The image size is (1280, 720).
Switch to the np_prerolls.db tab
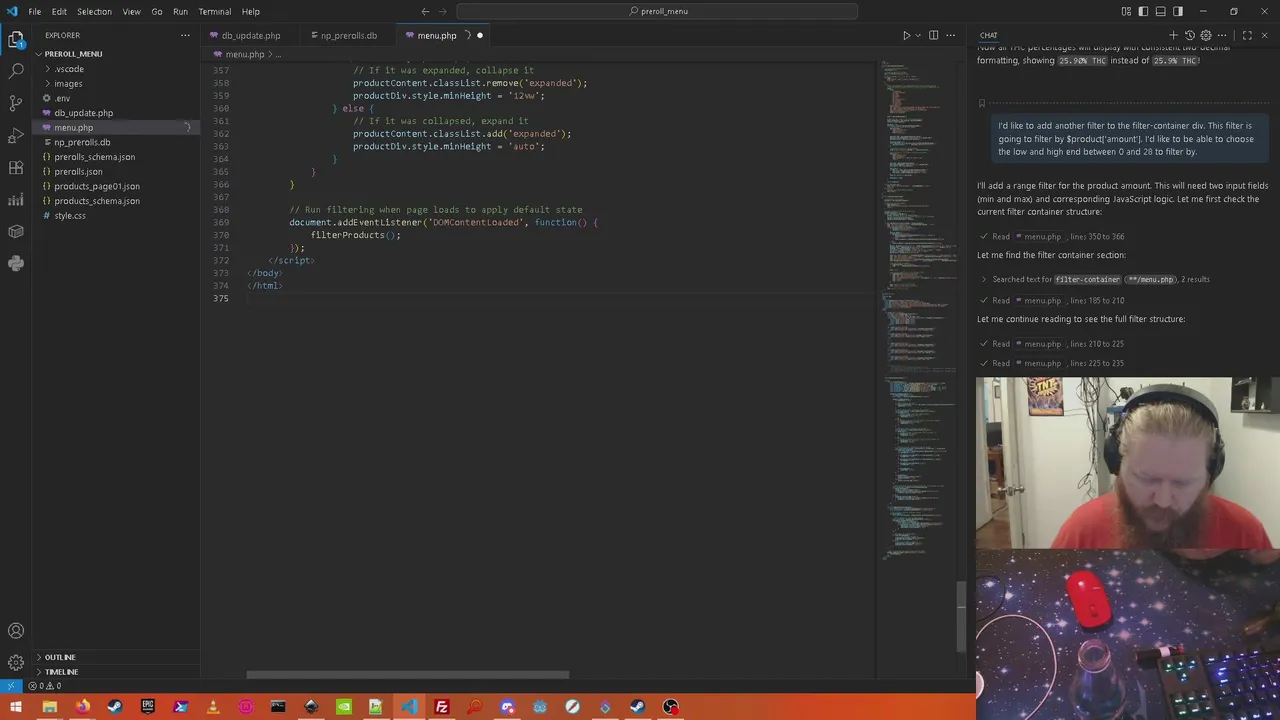[x=348, y=35]
